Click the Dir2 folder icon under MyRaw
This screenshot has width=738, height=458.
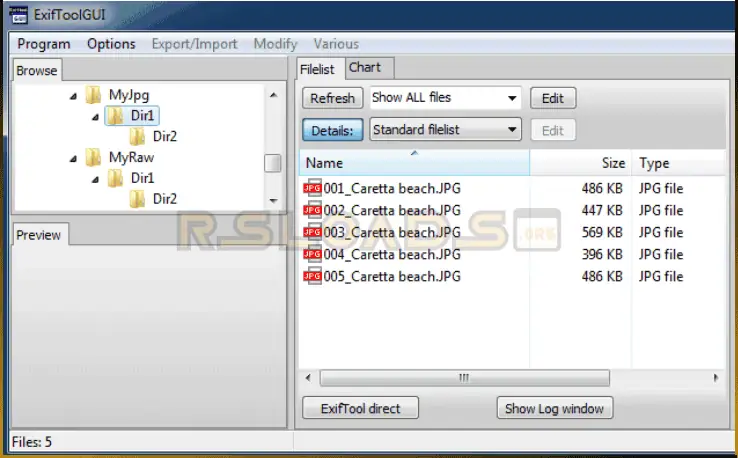pyautogui.click(x=138, y=199)
